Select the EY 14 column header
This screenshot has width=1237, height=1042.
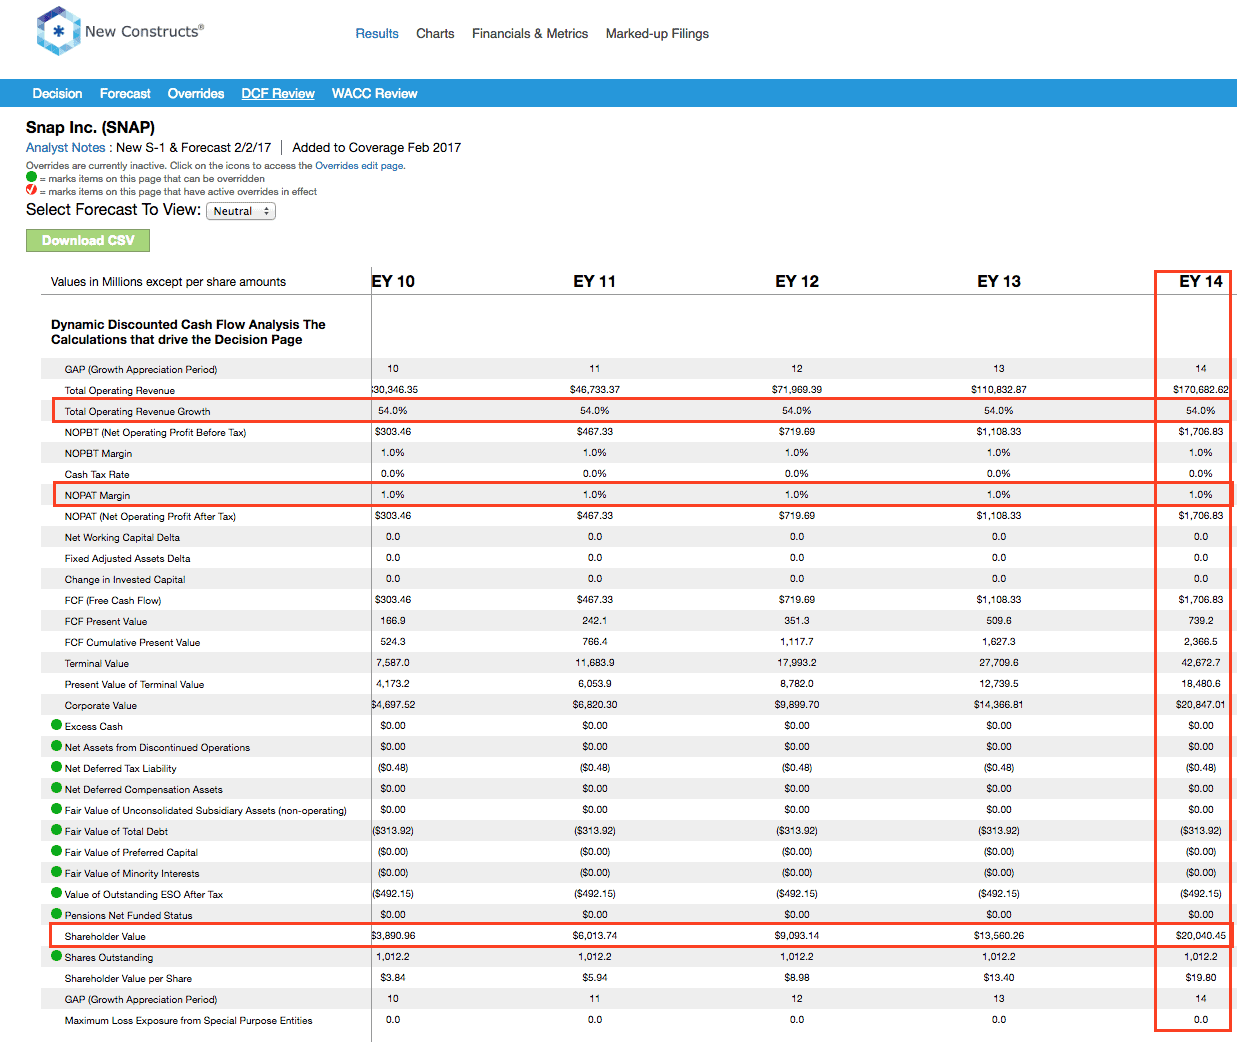coord(1201,282)
